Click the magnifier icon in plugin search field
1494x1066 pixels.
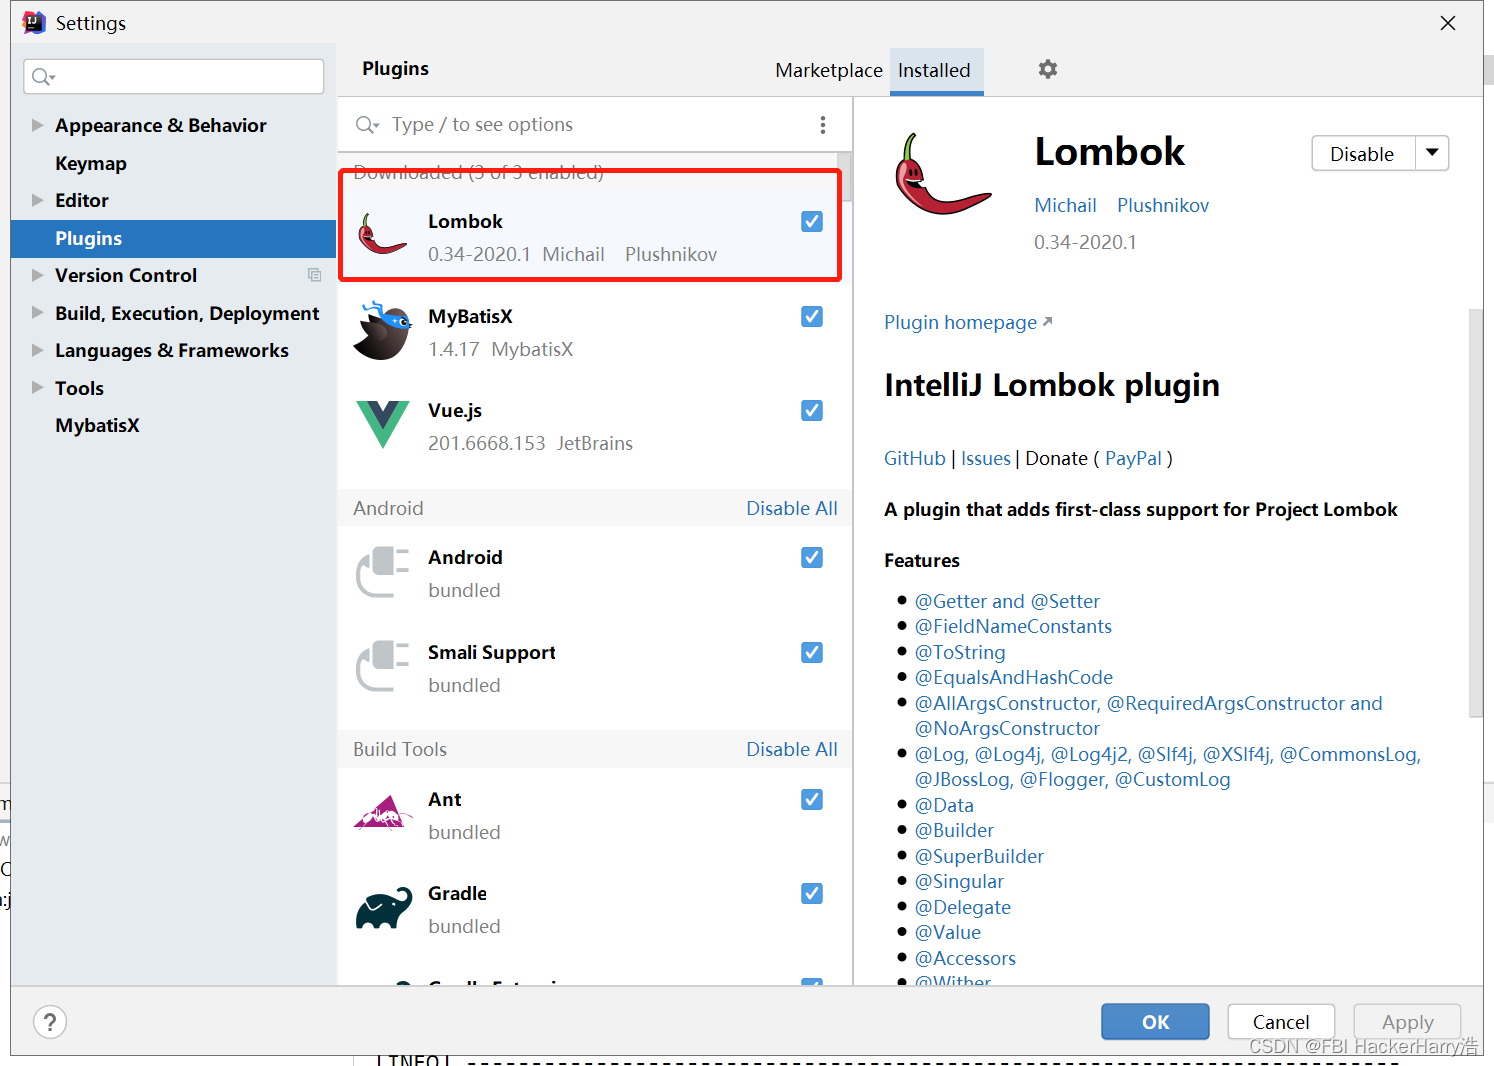[367, 125]
